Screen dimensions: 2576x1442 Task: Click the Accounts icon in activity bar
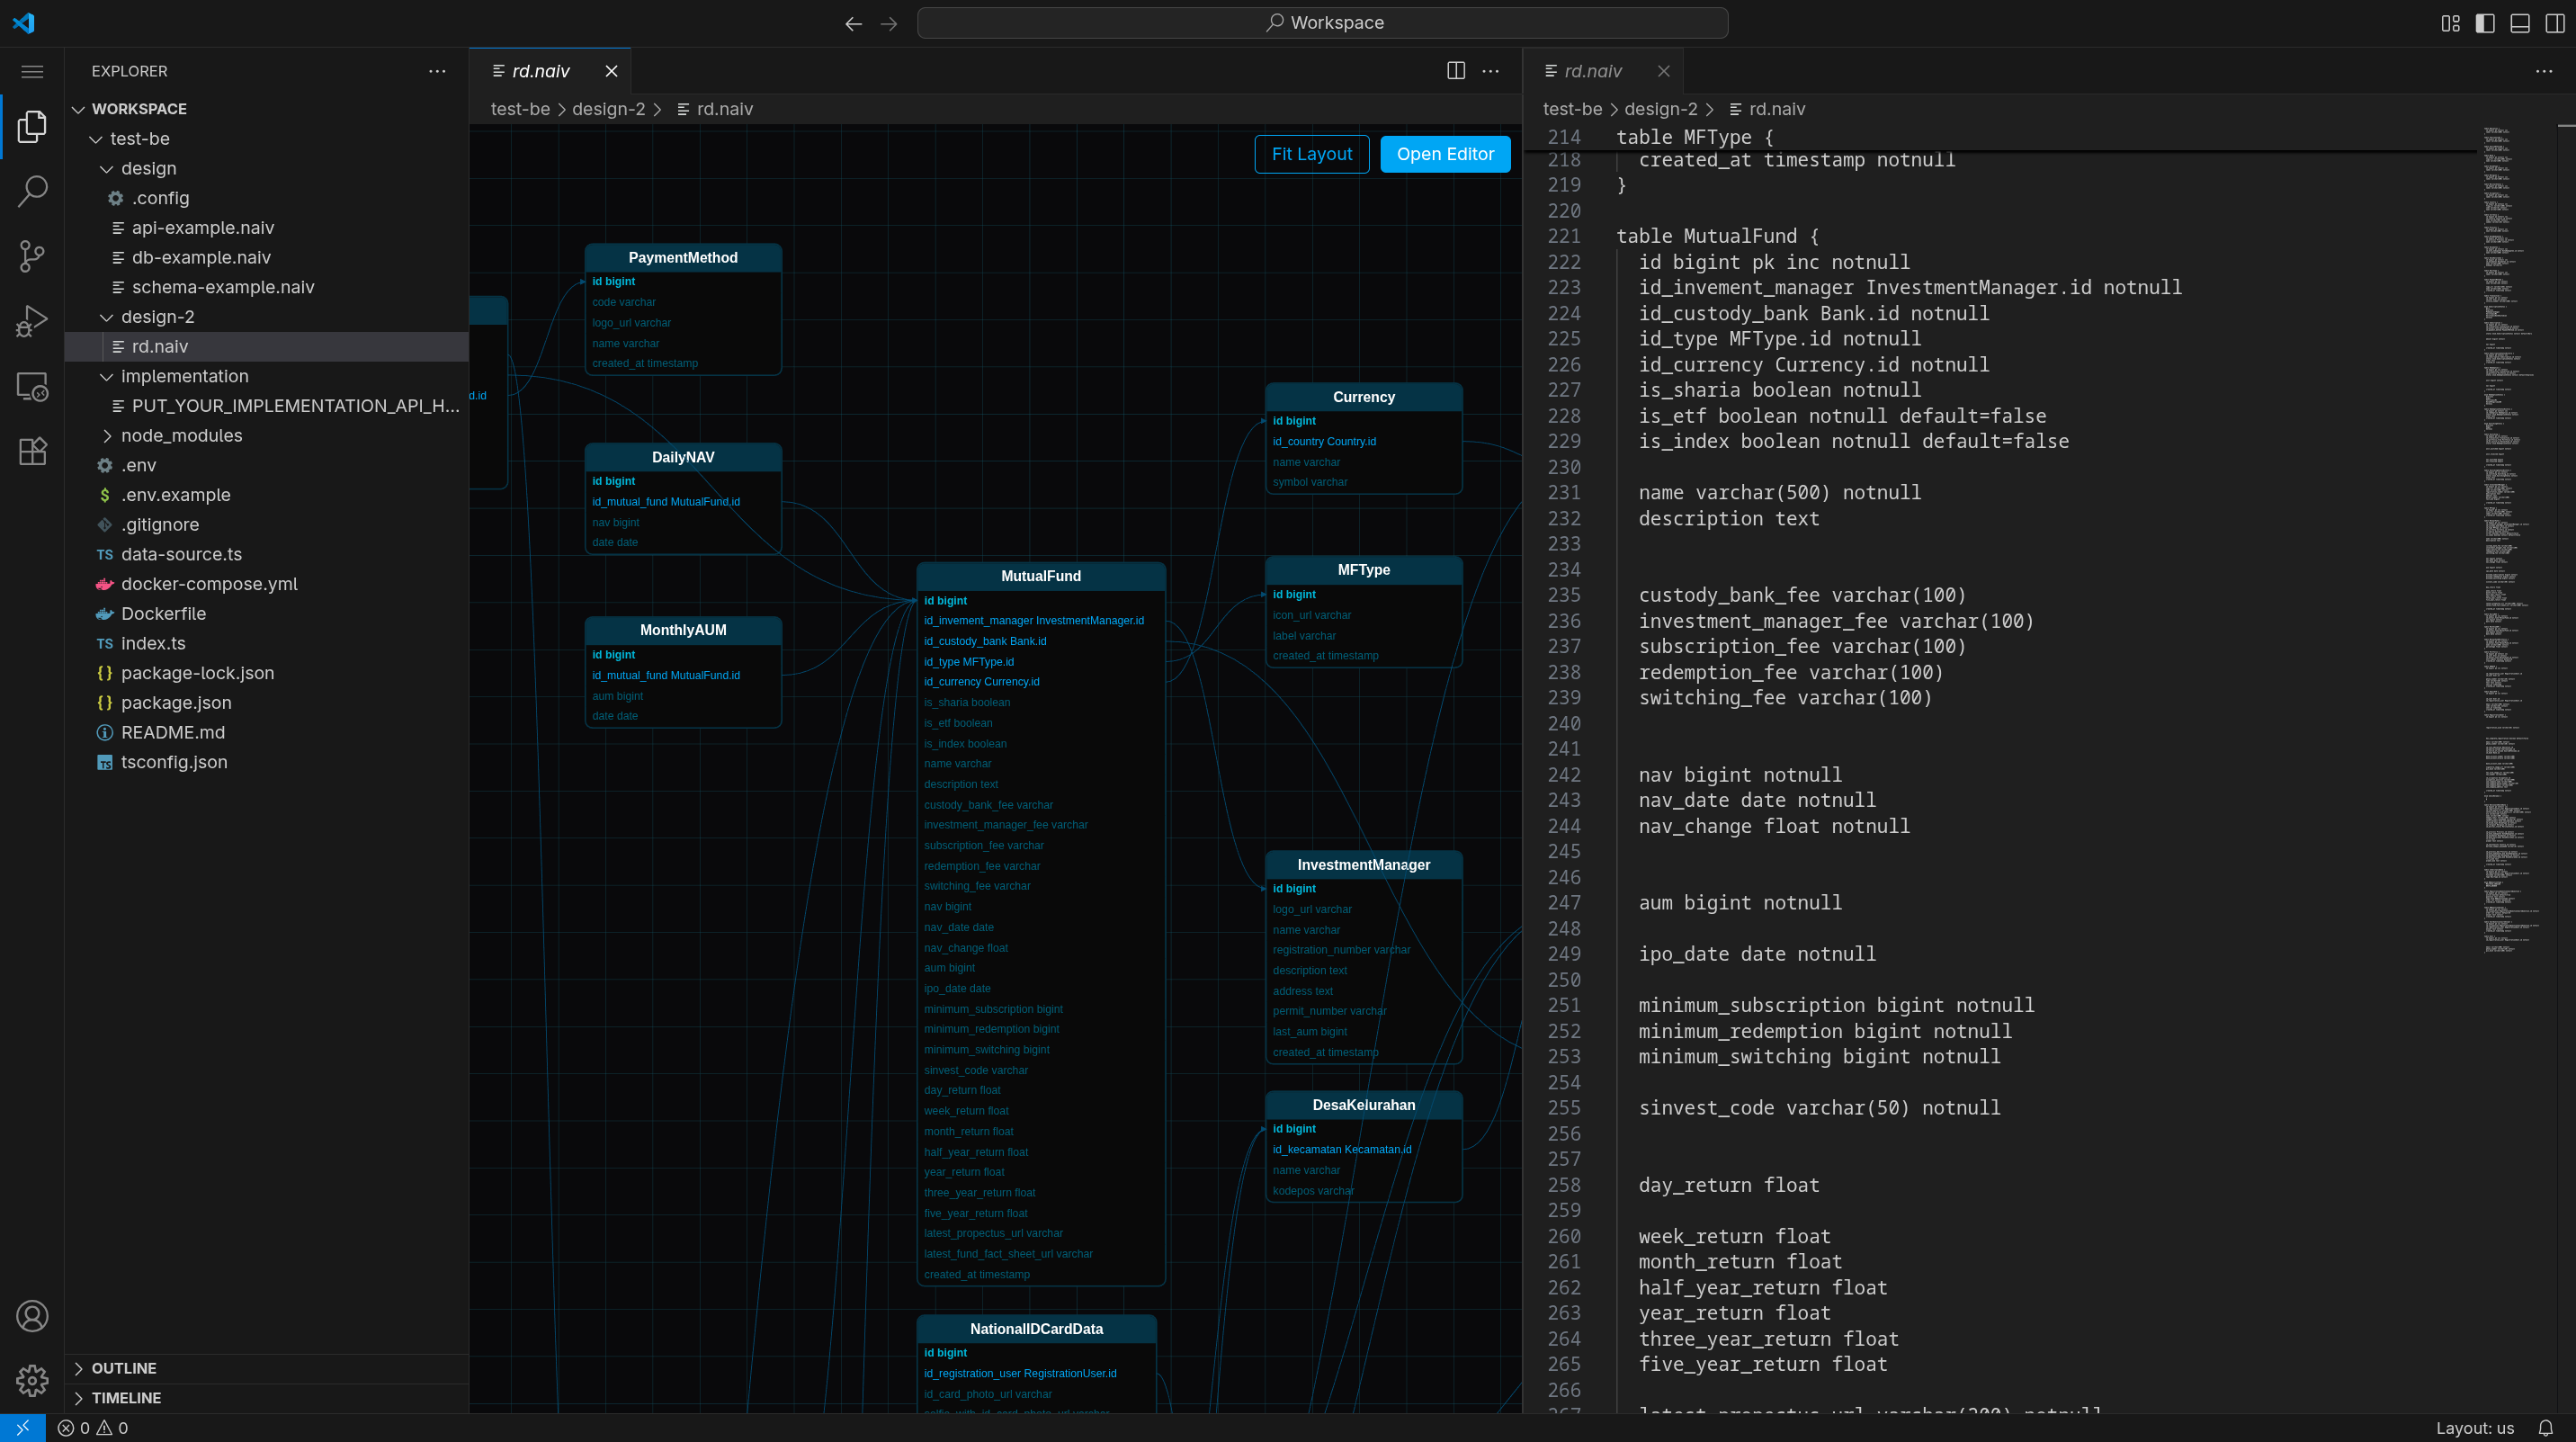click(x=31, y=1316)
